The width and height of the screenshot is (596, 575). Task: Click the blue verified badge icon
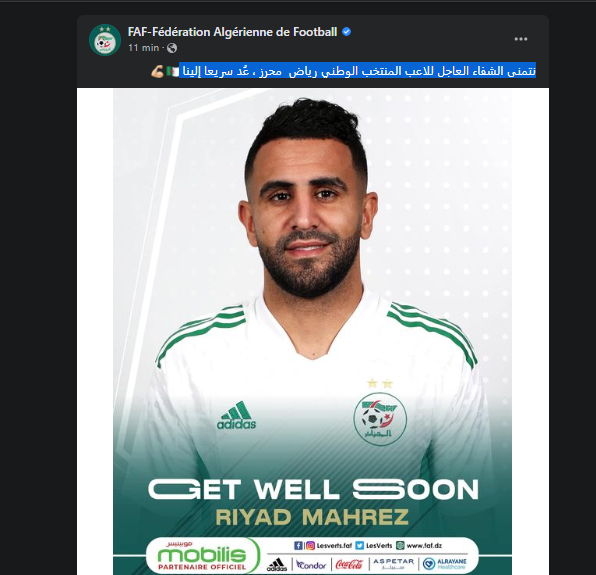pos(347,32)
